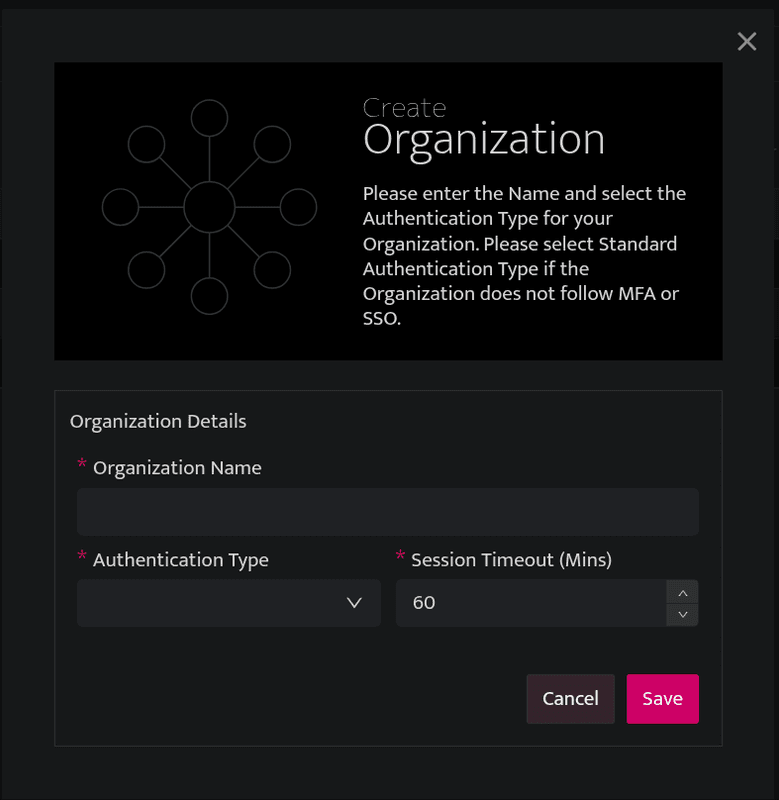The image size is (779, 800).
Task: Click the rightmost circle of the network graphic
Action: [x=298, y=207]
